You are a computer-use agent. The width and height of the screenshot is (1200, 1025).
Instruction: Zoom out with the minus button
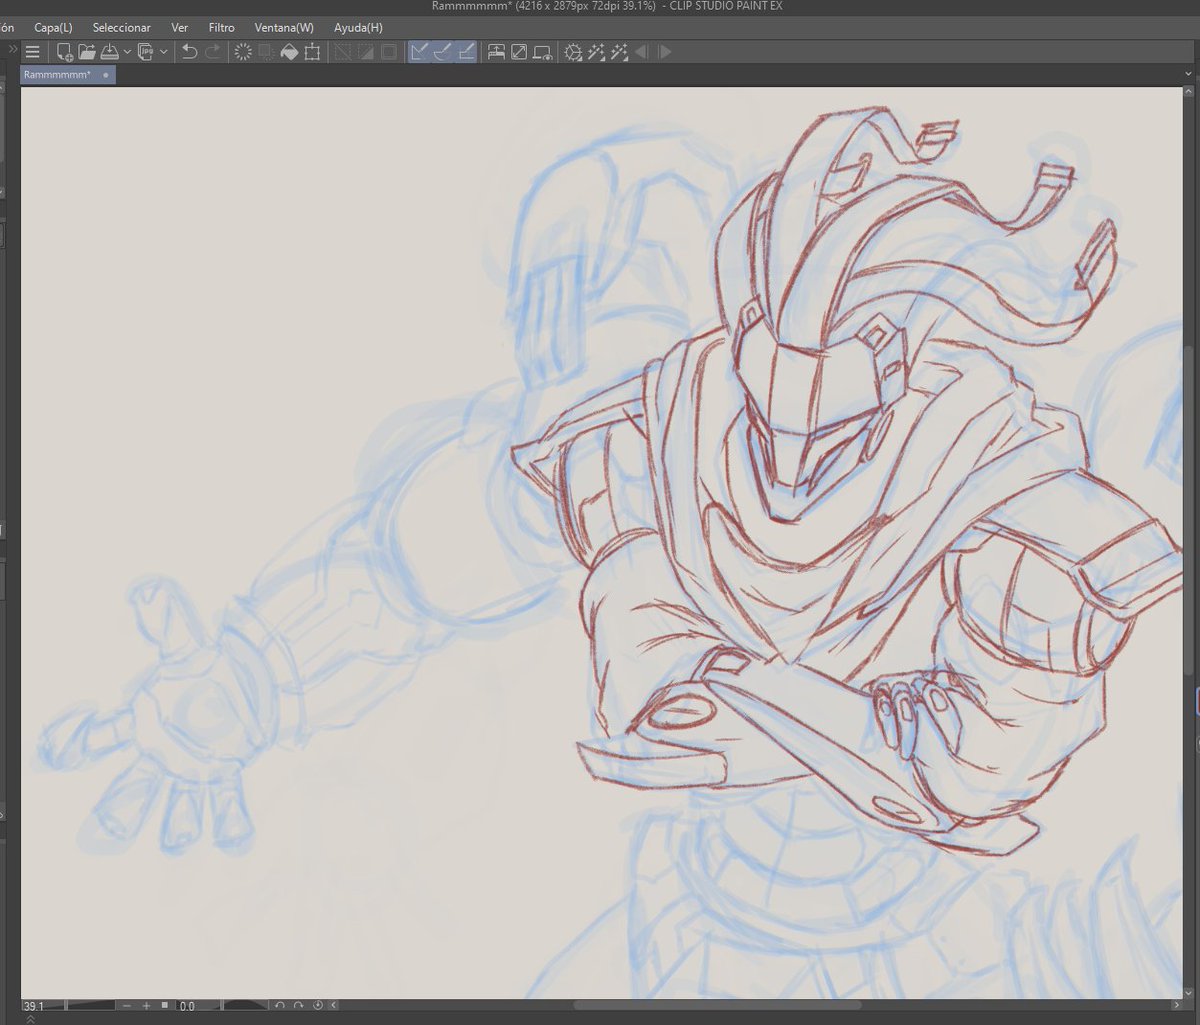[x=128, y=1005]
